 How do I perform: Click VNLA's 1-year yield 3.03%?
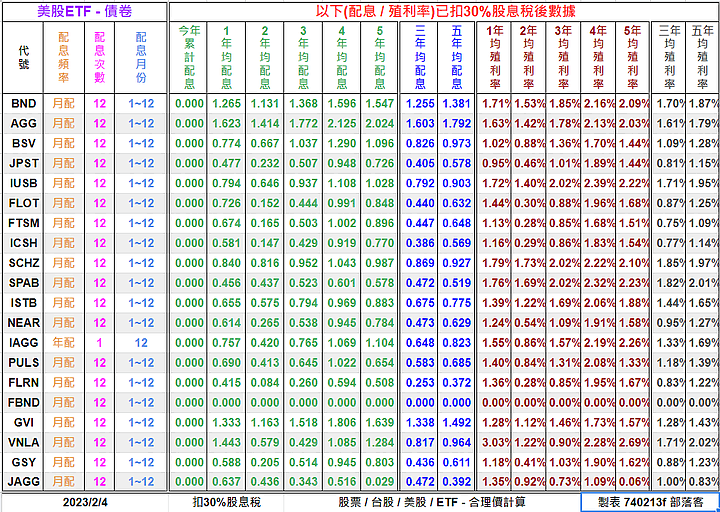click(x=495, y=442)
